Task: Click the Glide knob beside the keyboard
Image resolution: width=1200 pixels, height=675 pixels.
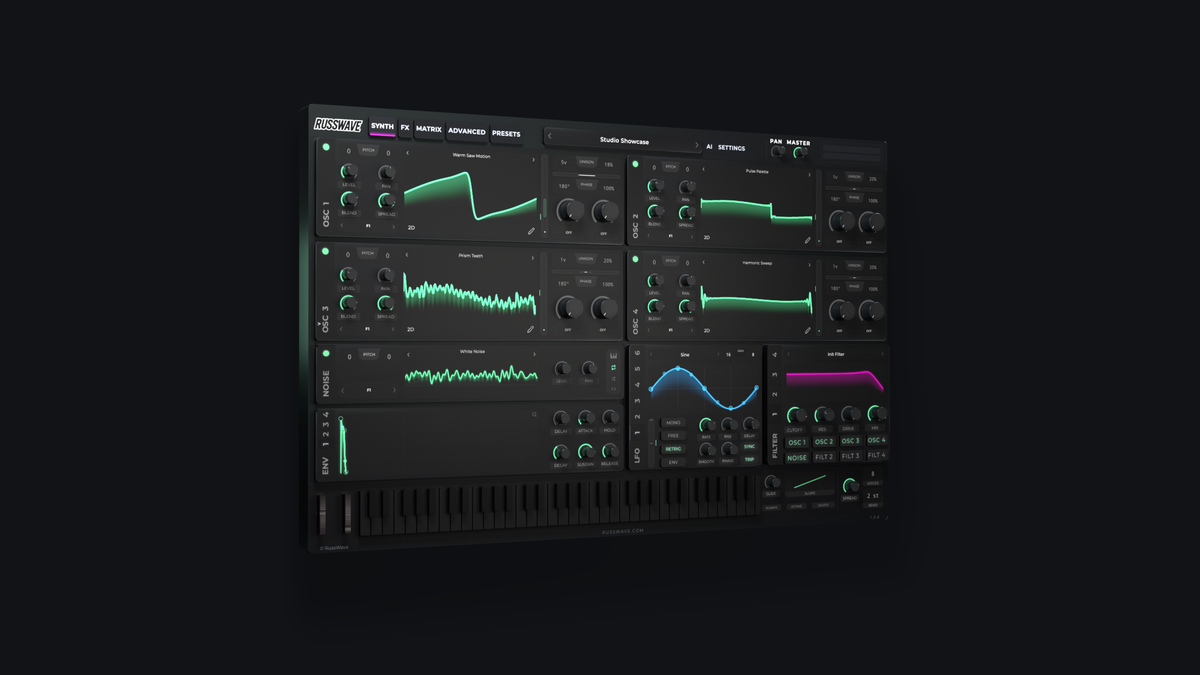Action: point(771,482)
